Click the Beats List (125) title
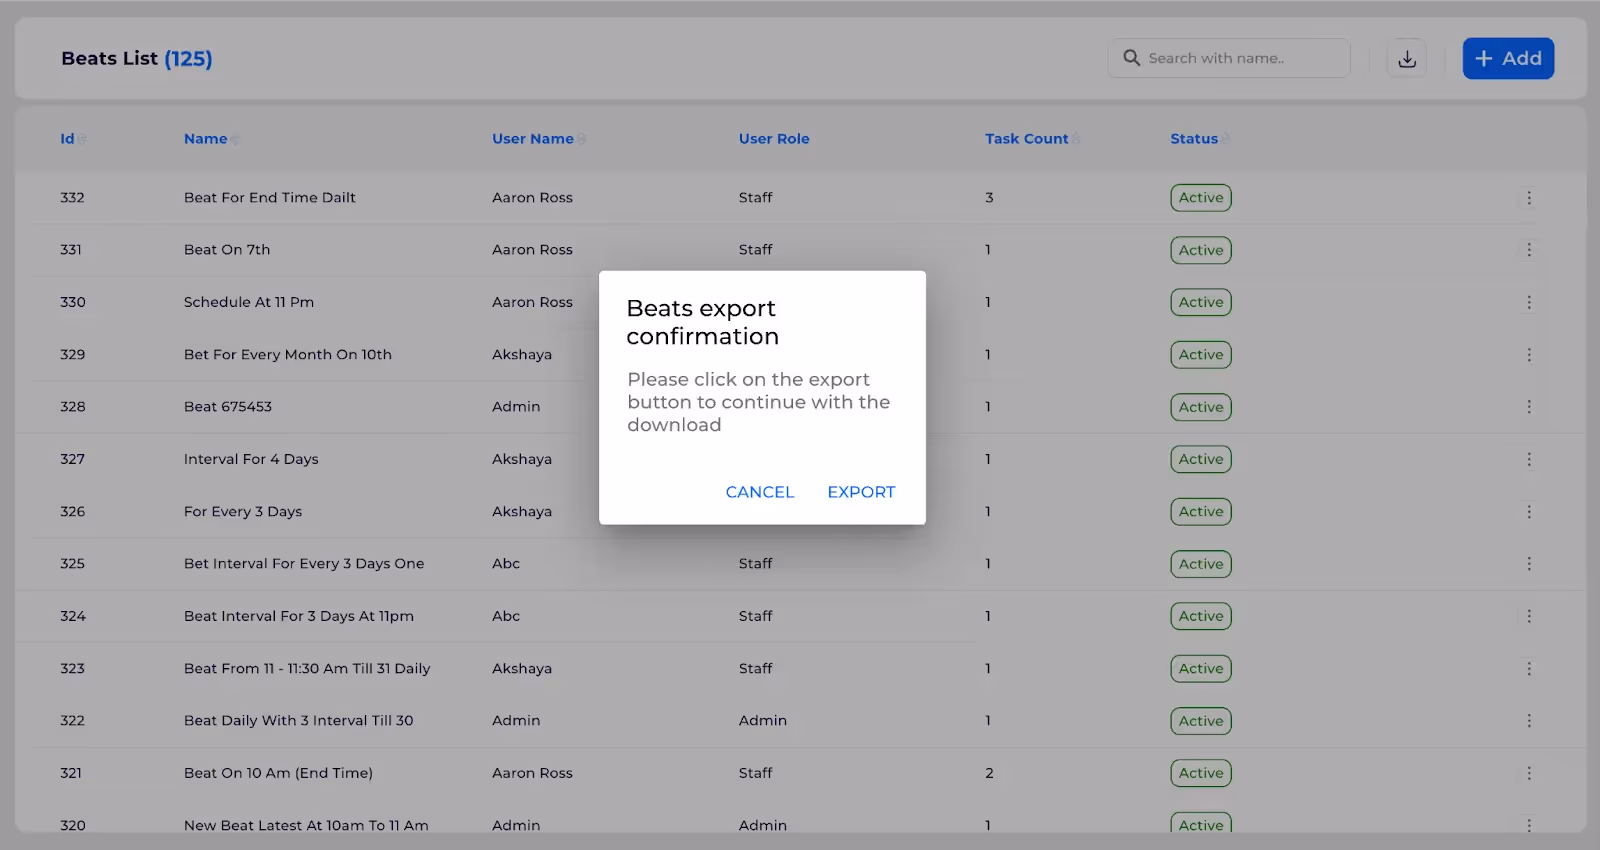 pyautogui.click(x=137, y=59)
